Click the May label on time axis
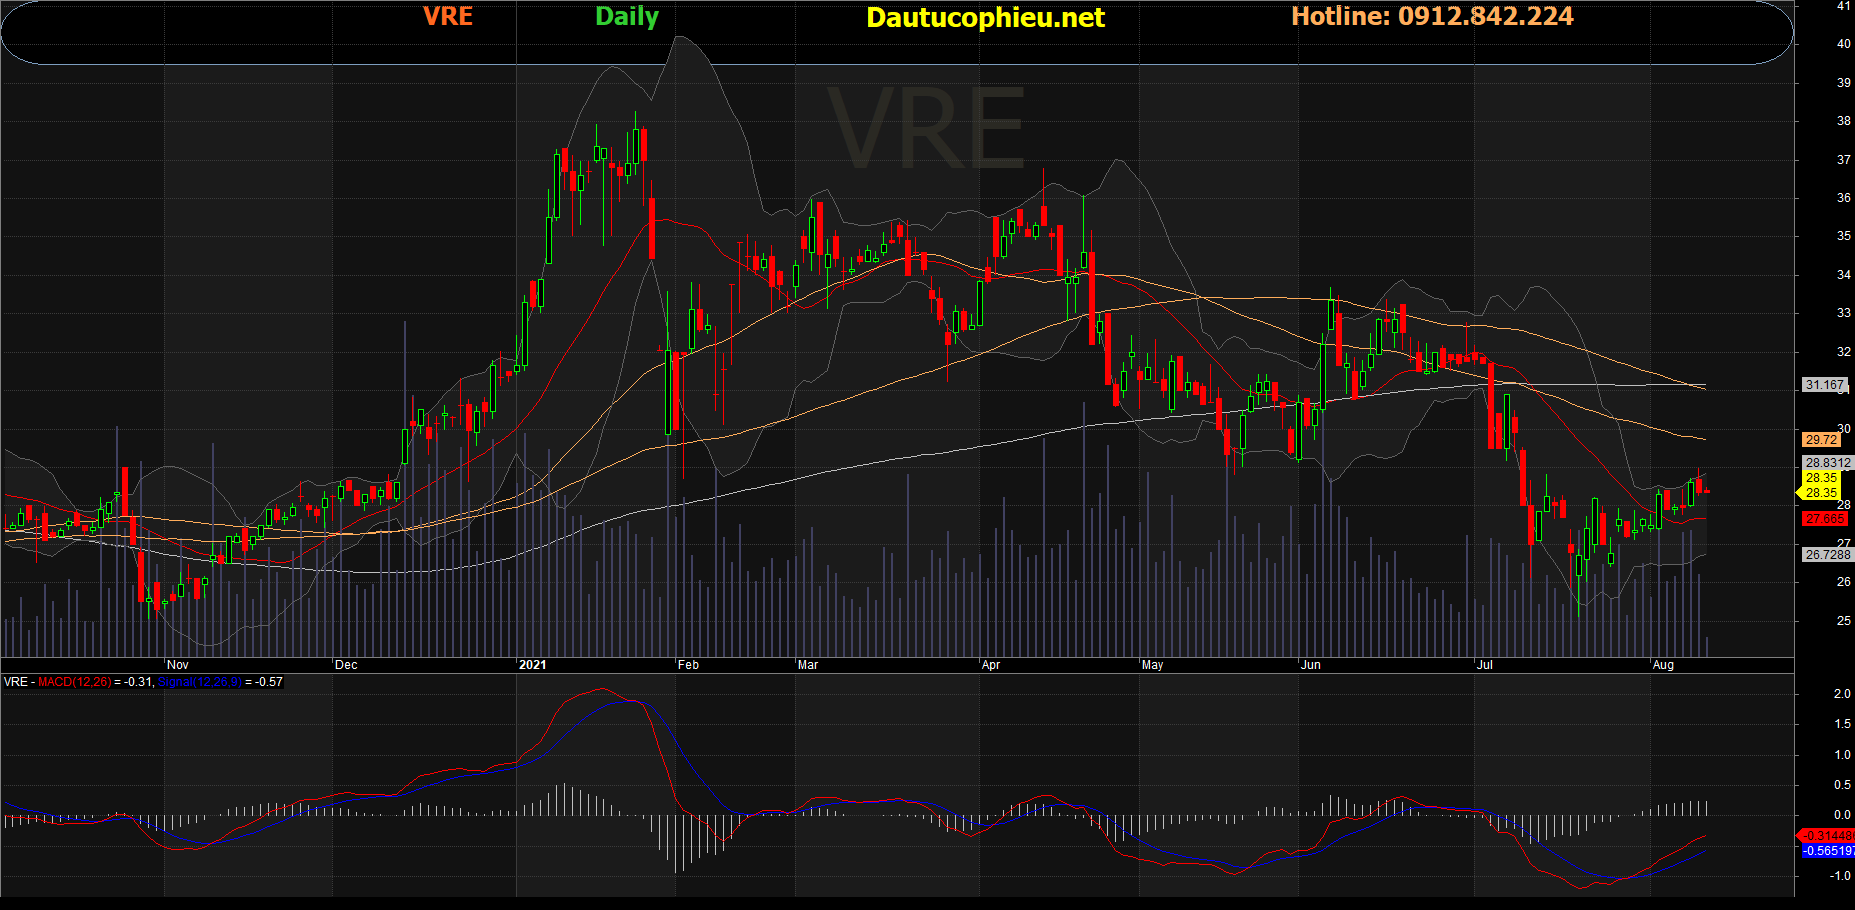Image resolution: width=1855 pixels, height=910 pixels. (1153, 665)
